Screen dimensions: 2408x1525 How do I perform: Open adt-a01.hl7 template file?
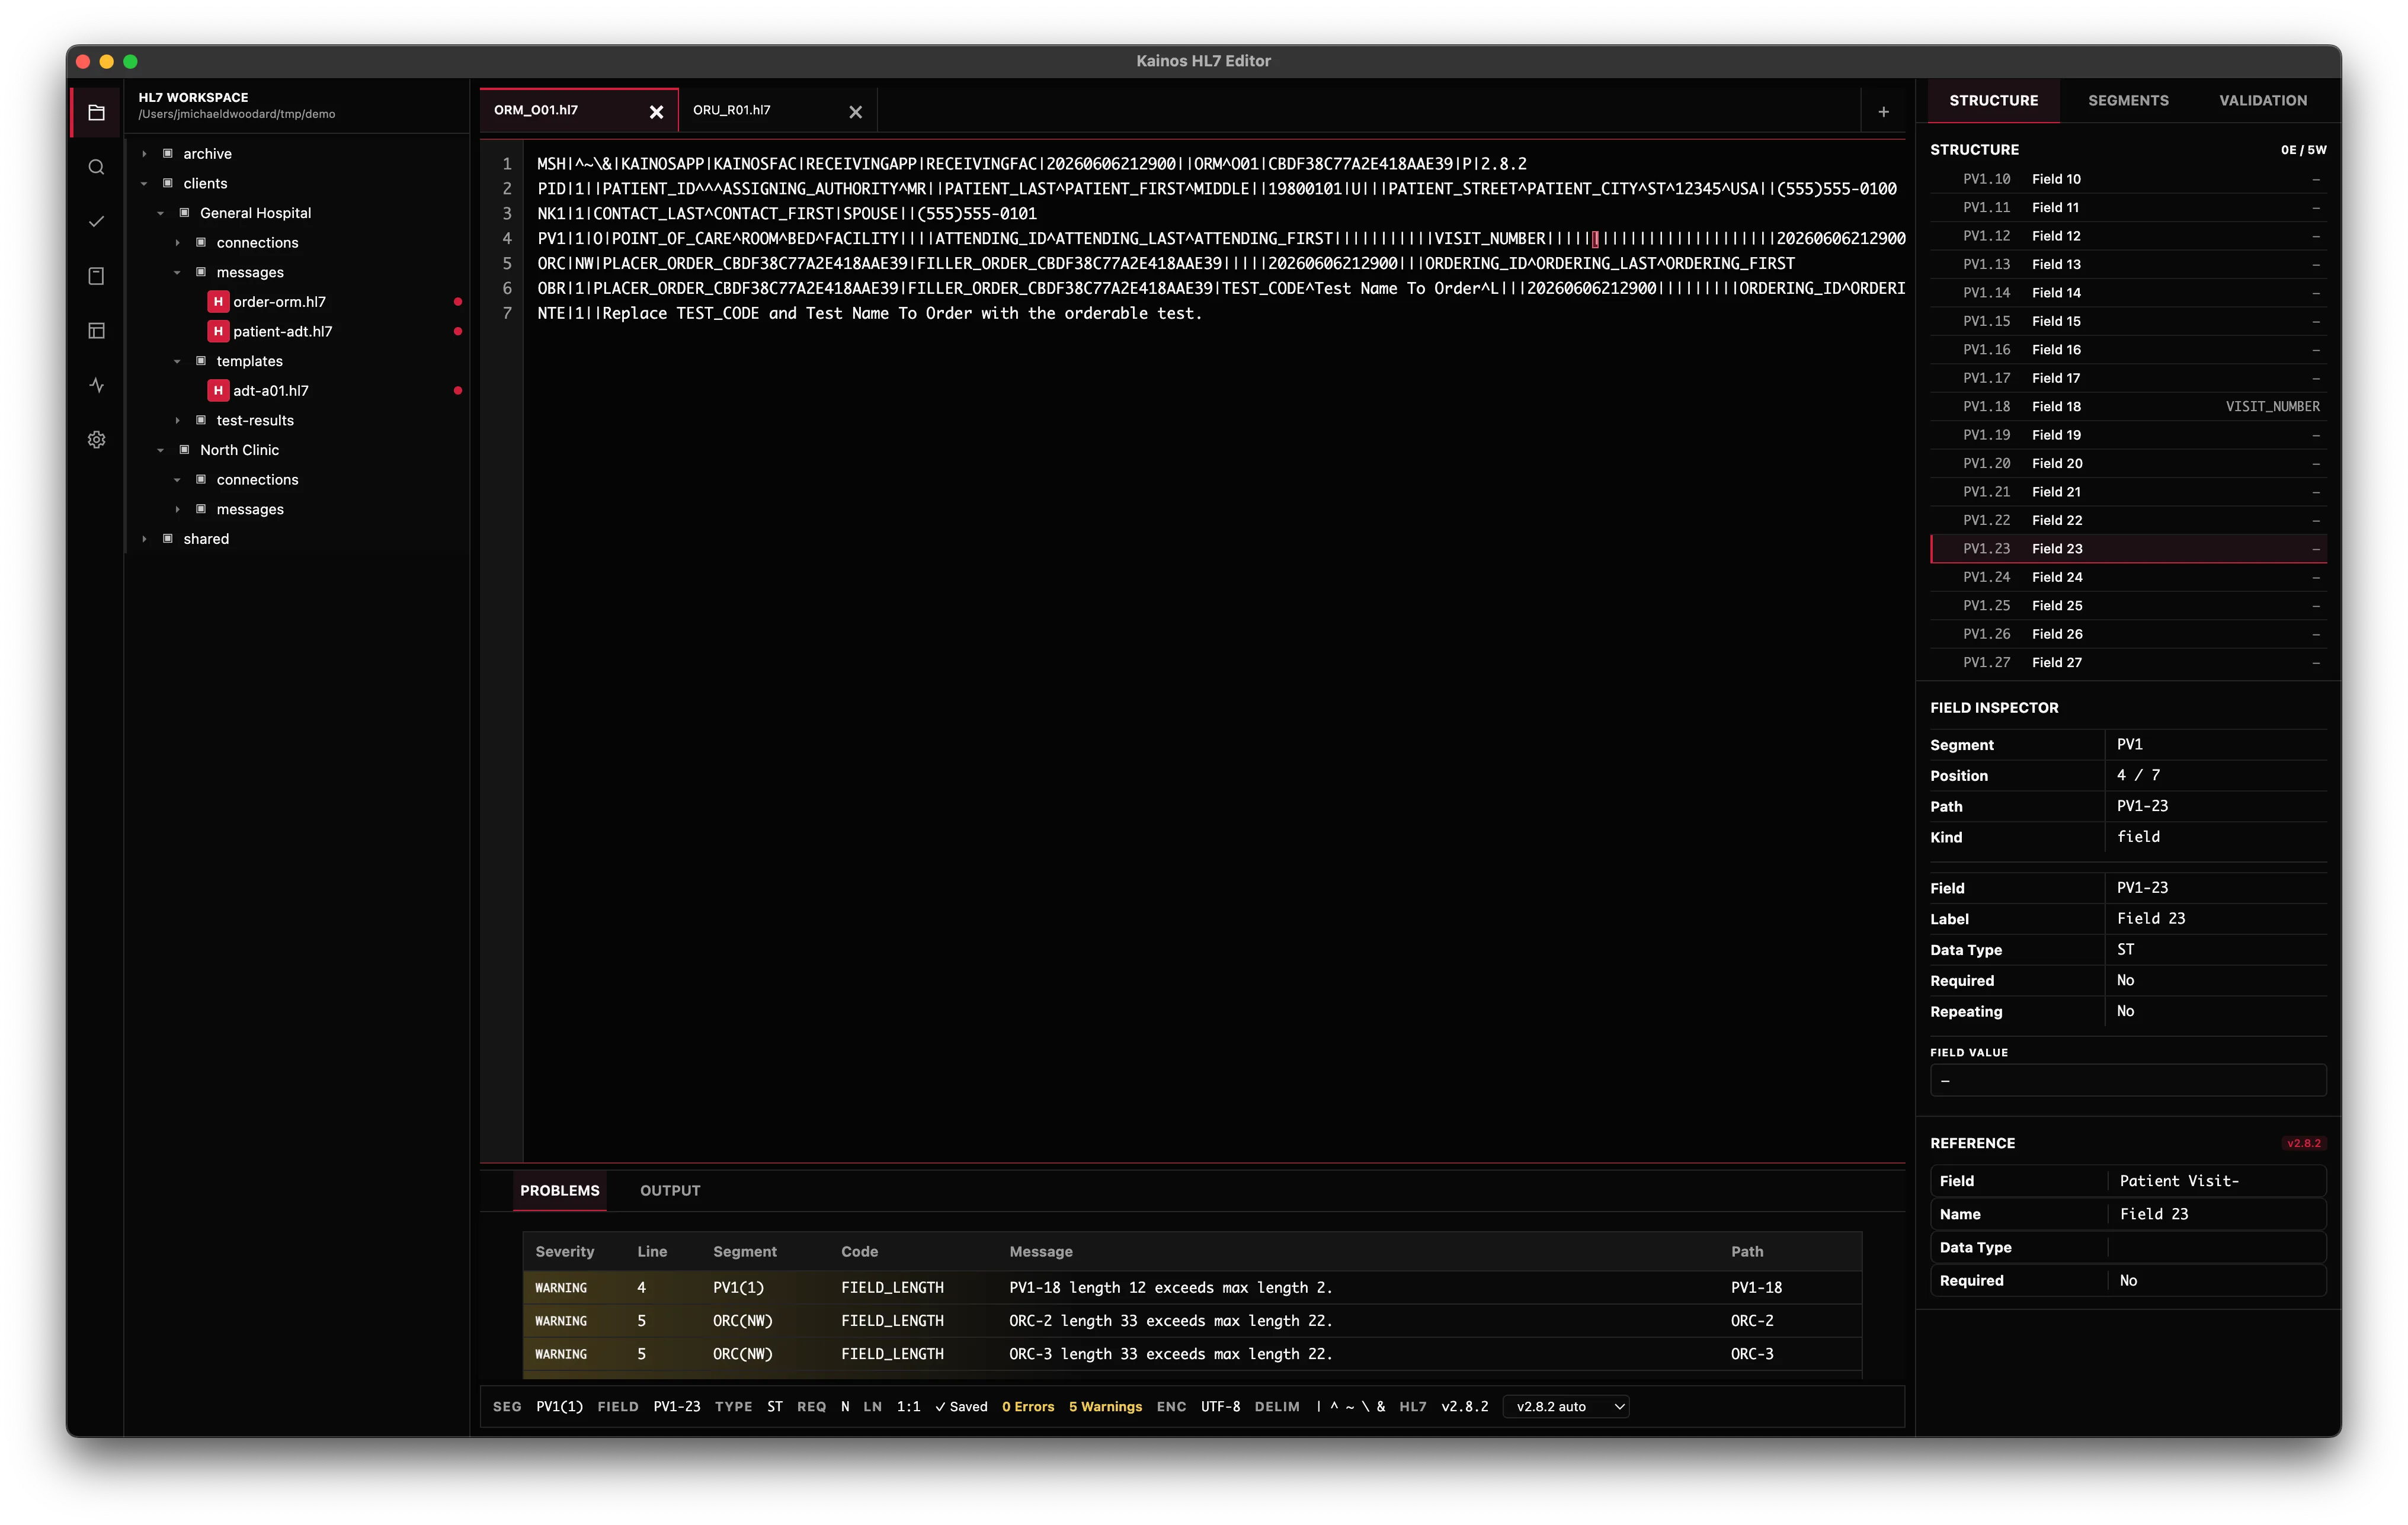[x=271, y=390]
